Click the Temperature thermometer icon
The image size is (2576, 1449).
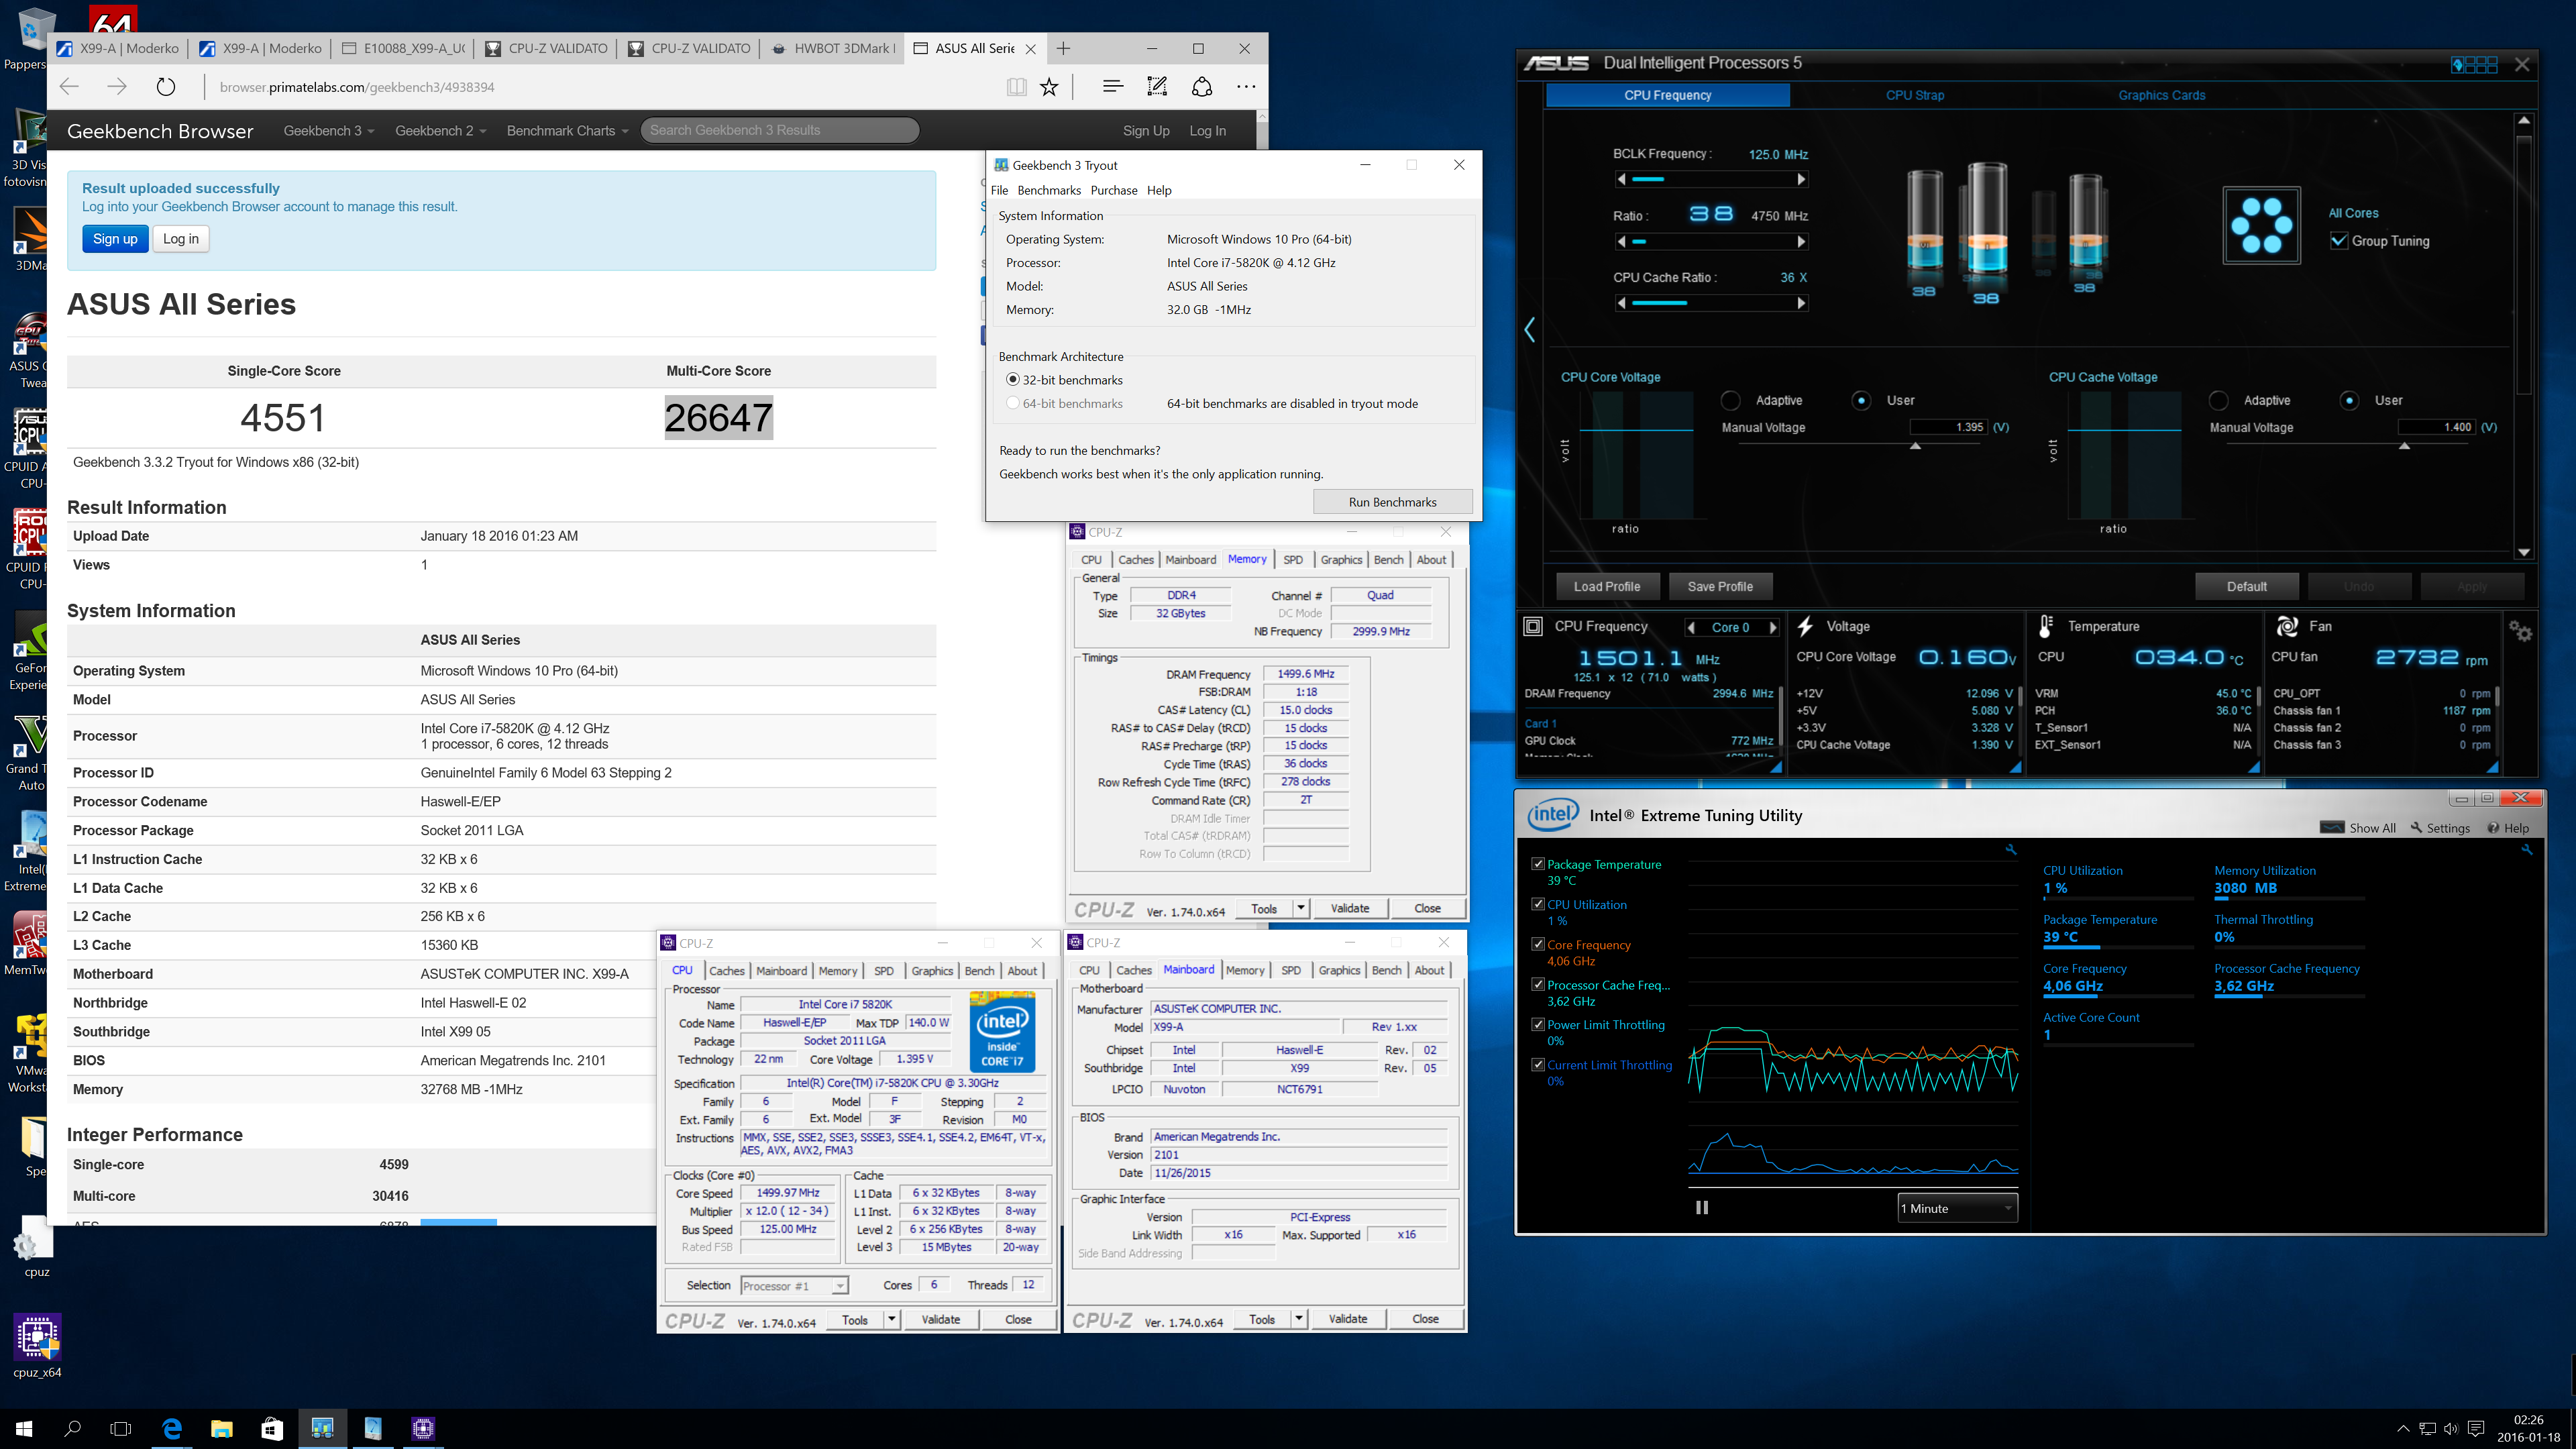[x=2046, y=626]
